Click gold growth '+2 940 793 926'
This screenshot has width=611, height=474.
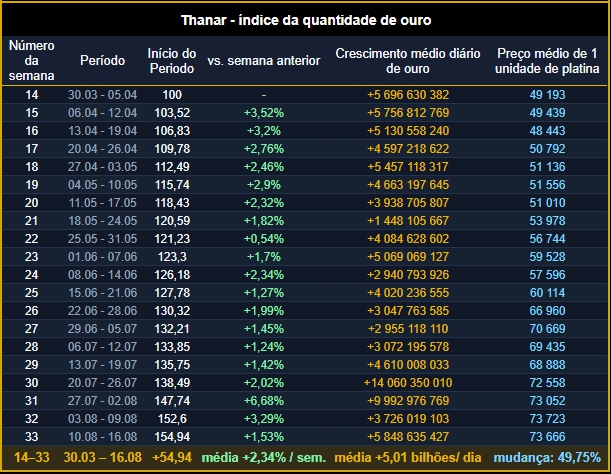coord(408,275)
